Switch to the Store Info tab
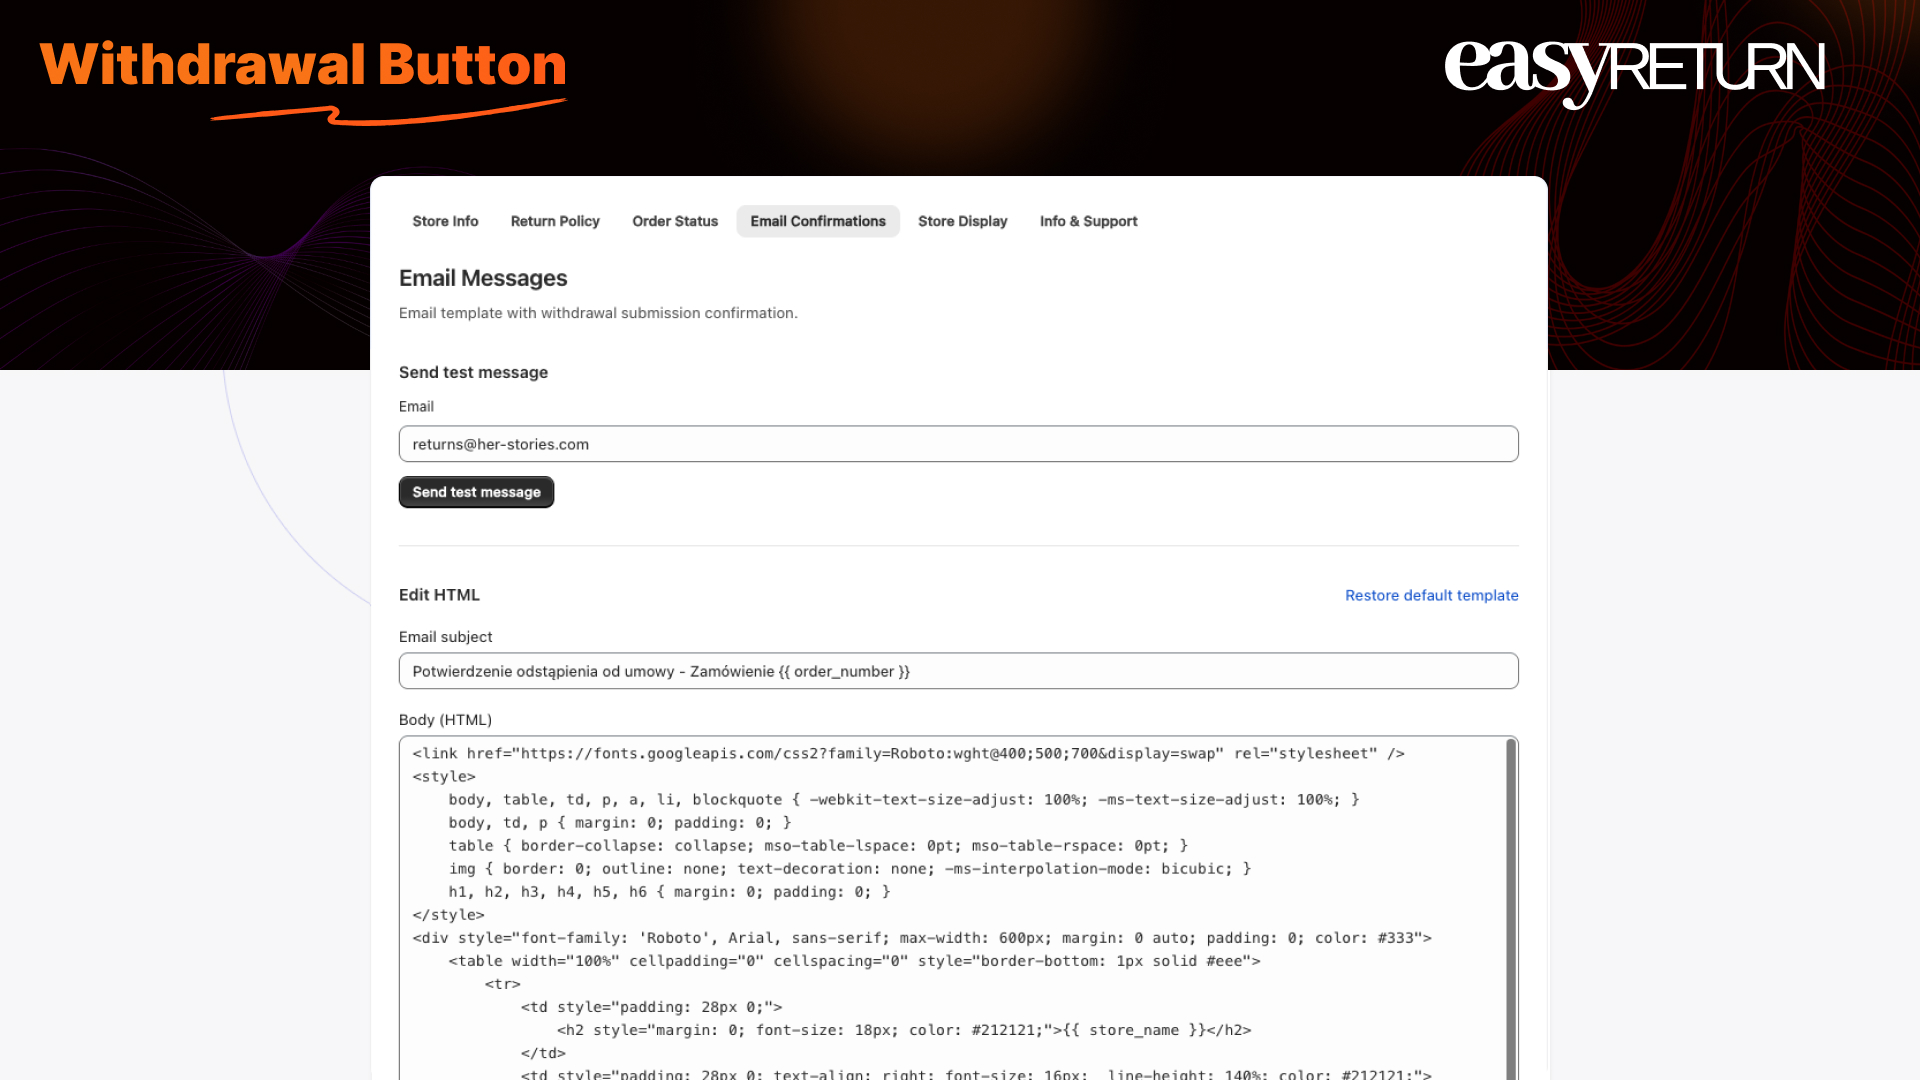This screenshot has width=1920, height=1080. [x=445, y=221]
